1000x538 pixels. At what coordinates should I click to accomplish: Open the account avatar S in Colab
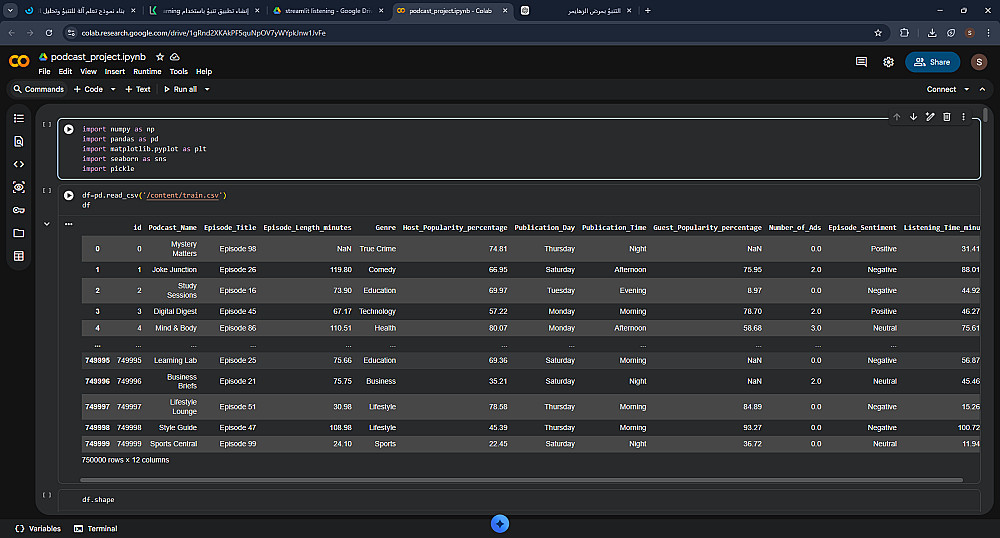coord(979,62)
